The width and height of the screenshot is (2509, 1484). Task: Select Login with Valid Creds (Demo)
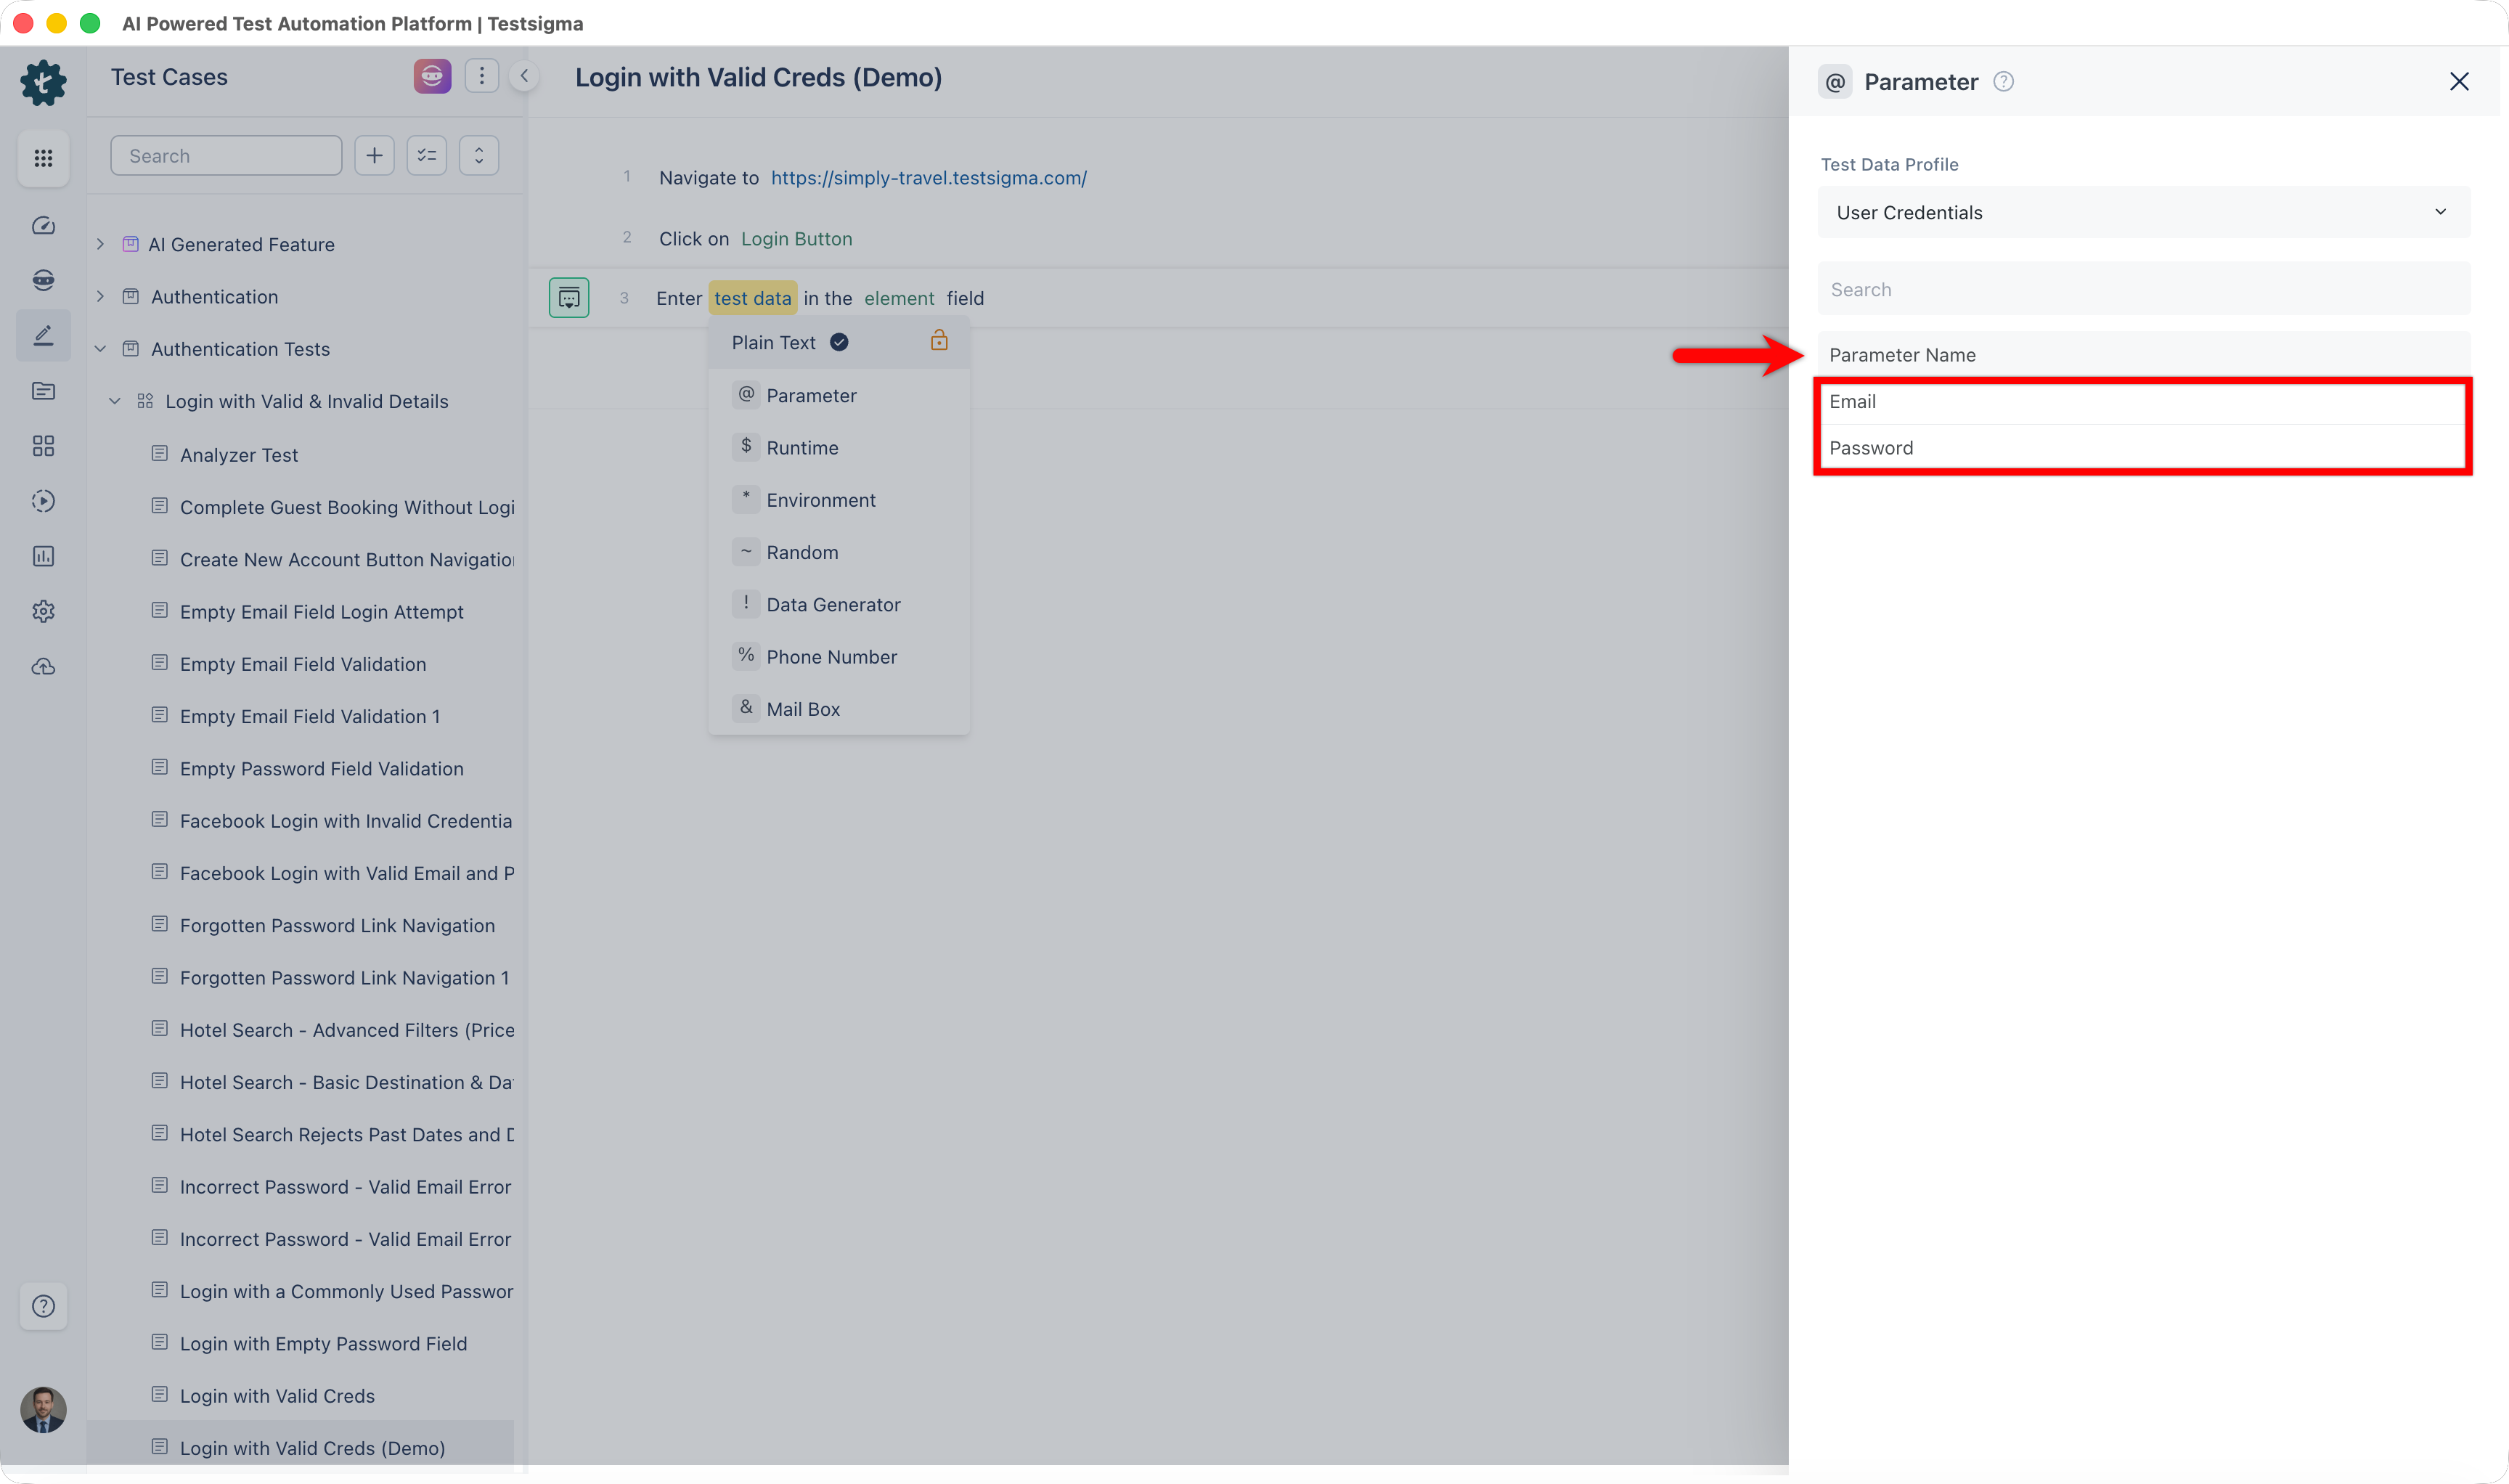tap(312, 1448)
